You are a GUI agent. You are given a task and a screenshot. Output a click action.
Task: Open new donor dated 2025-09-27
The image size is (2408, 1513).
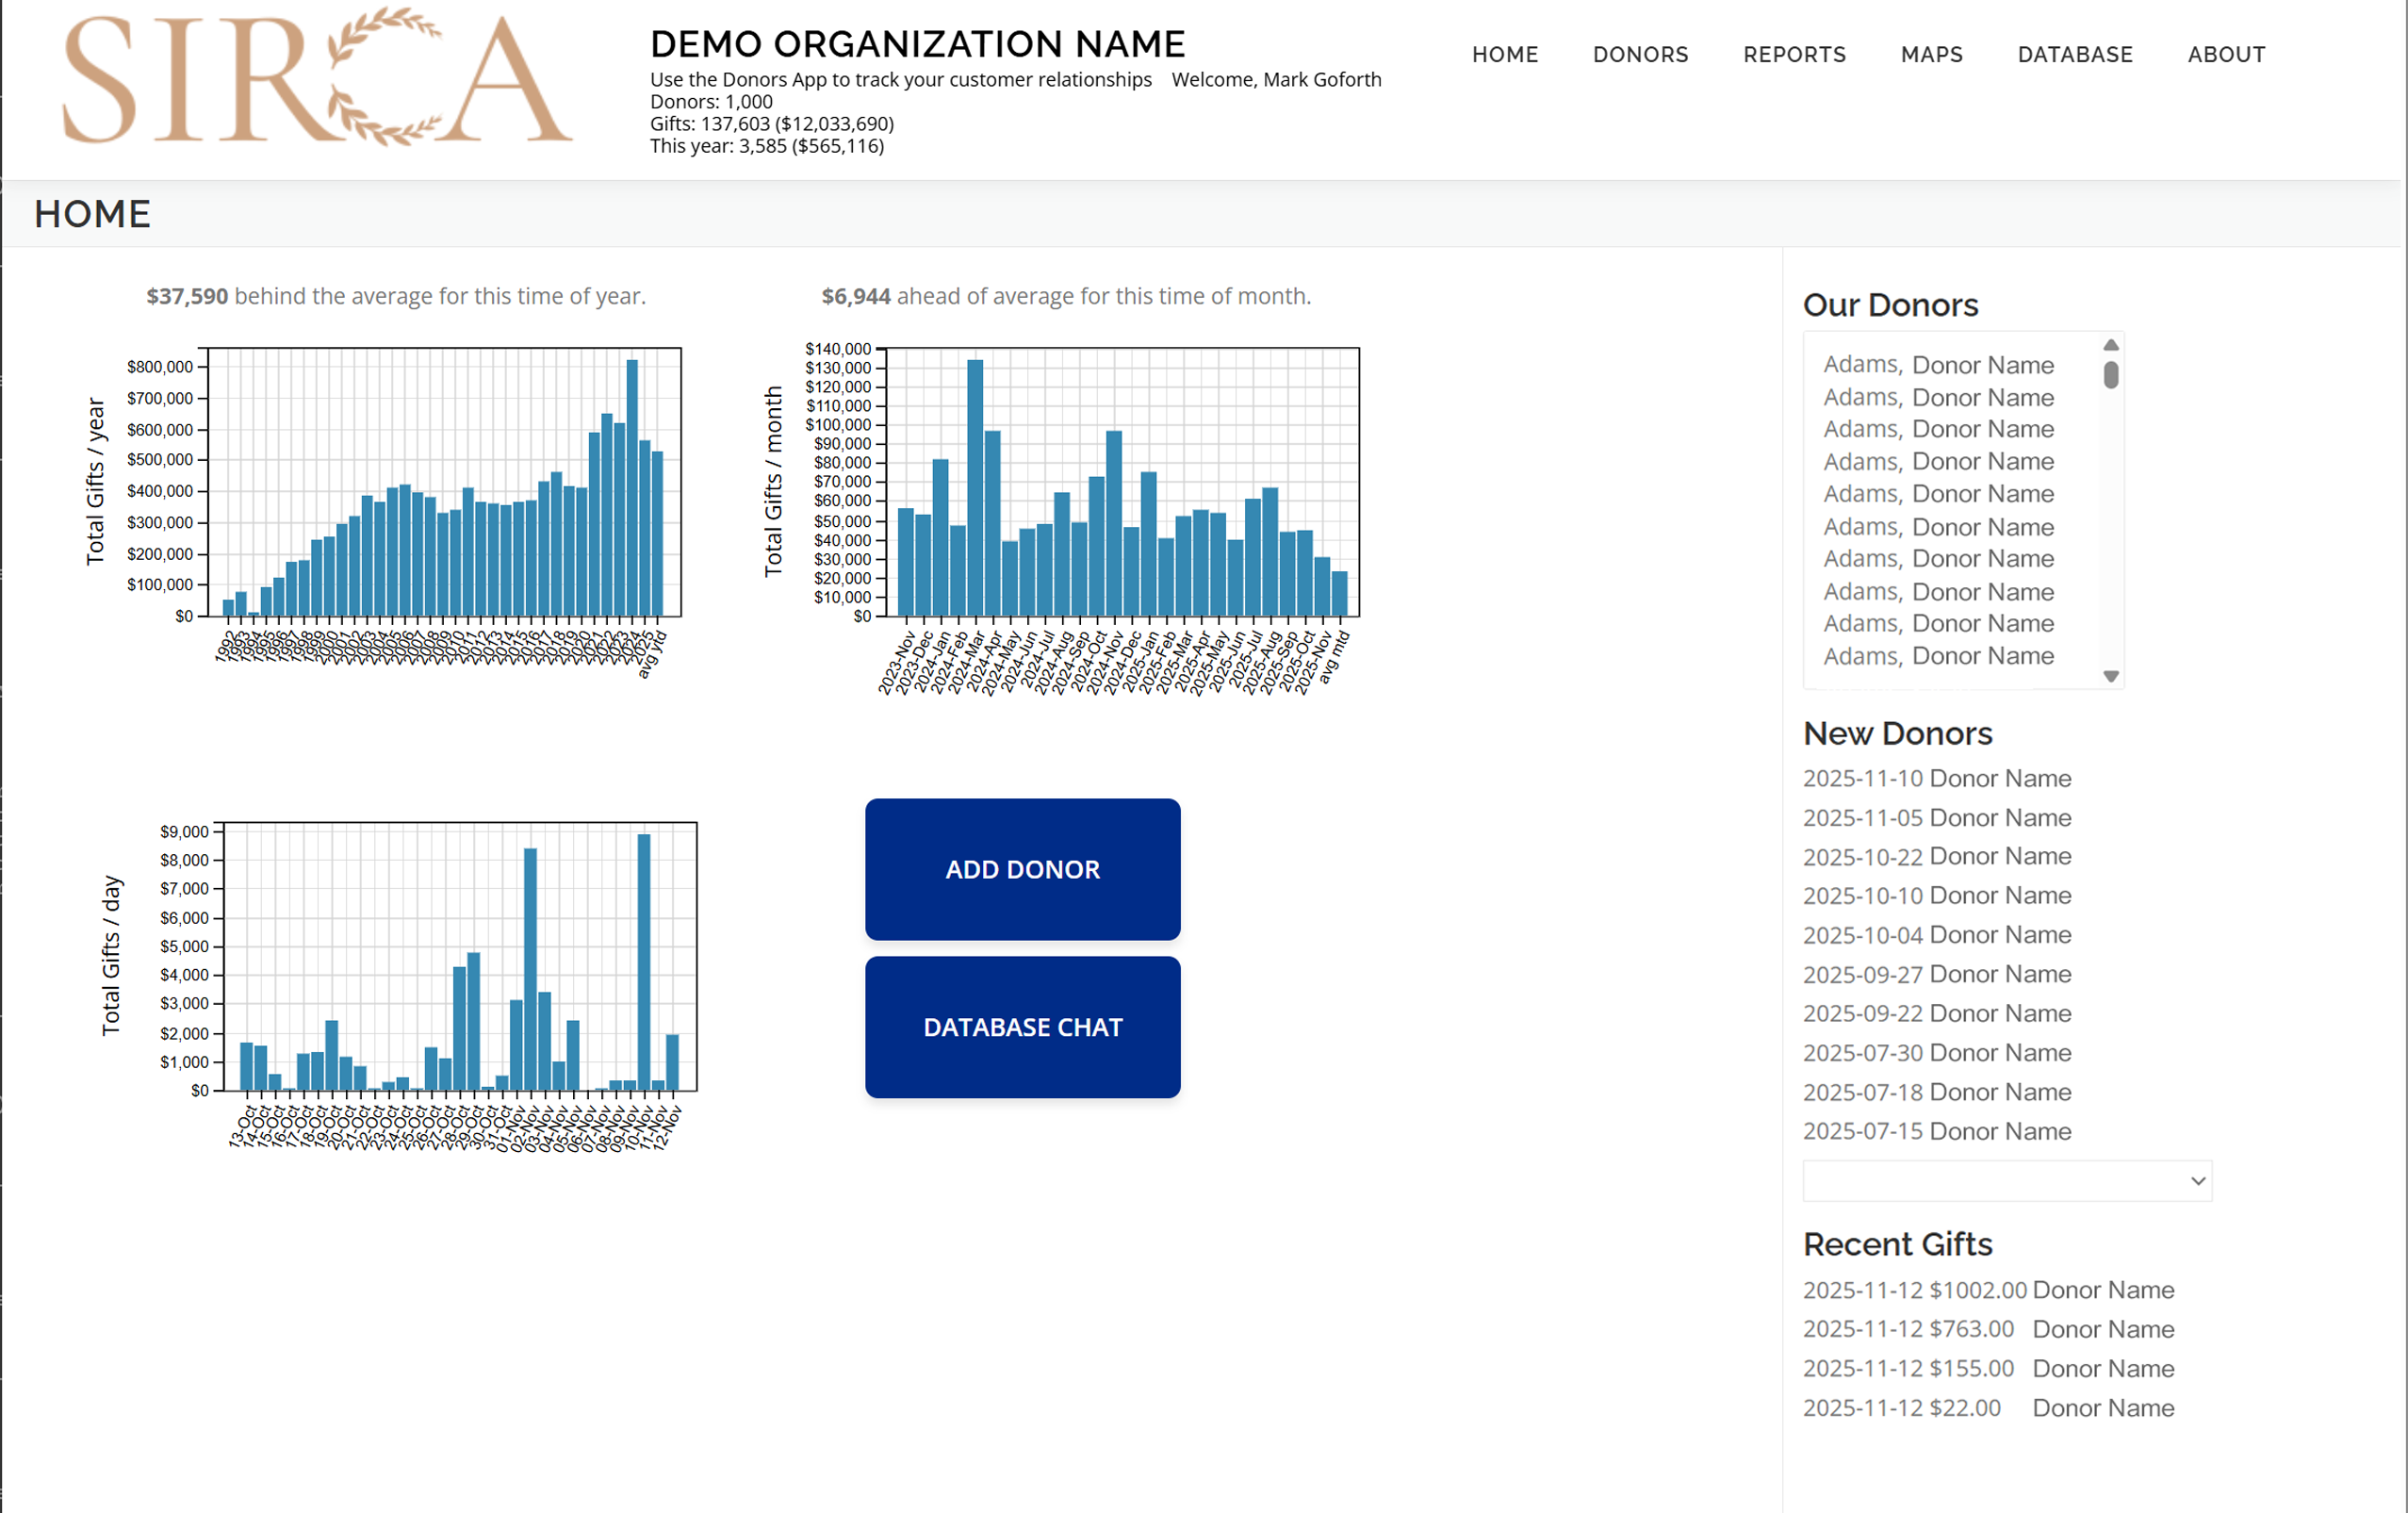(x=1936, y=974)
